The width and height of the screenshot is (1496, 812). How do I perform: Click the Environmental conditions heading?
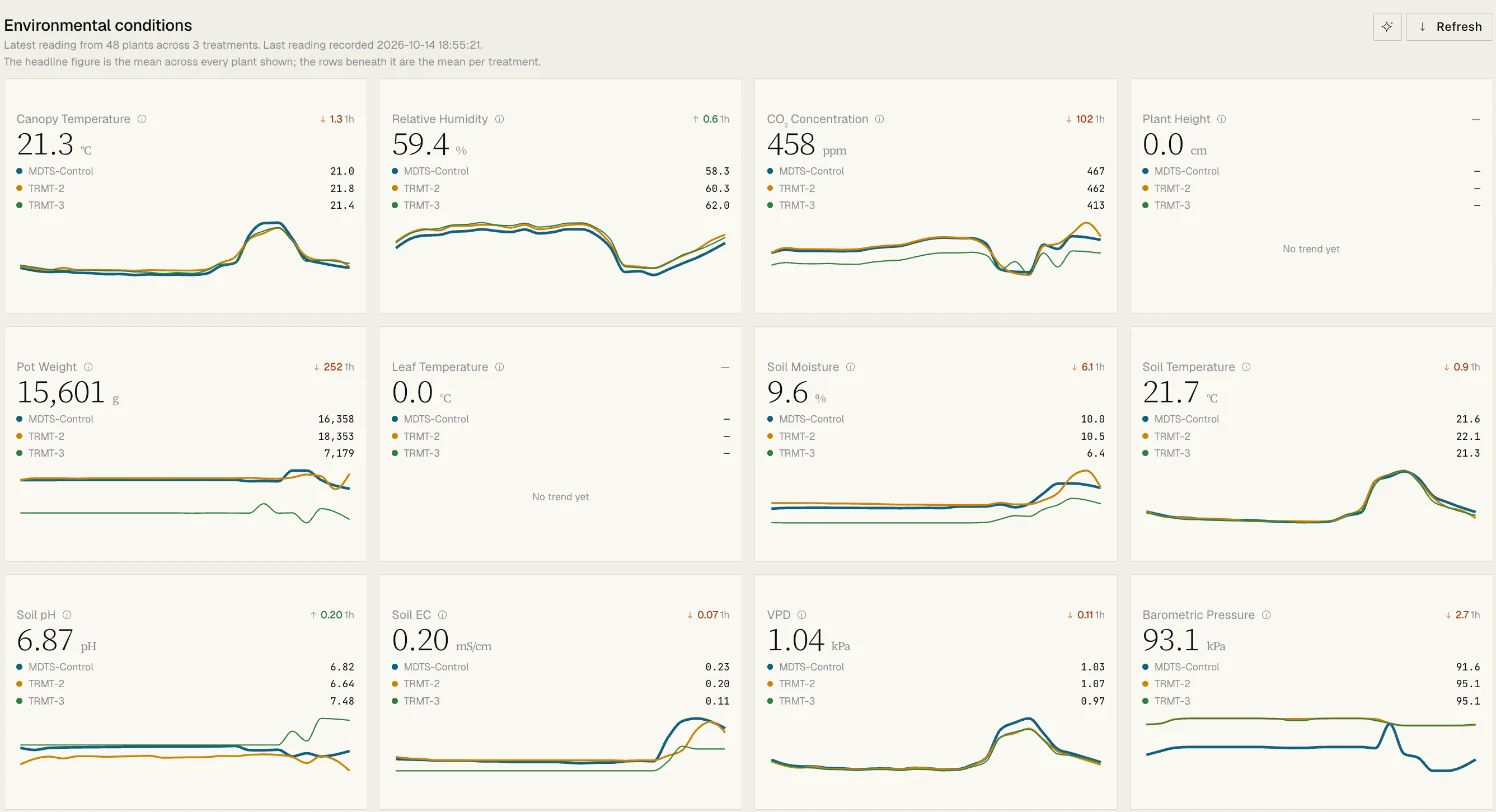(98, 26)
